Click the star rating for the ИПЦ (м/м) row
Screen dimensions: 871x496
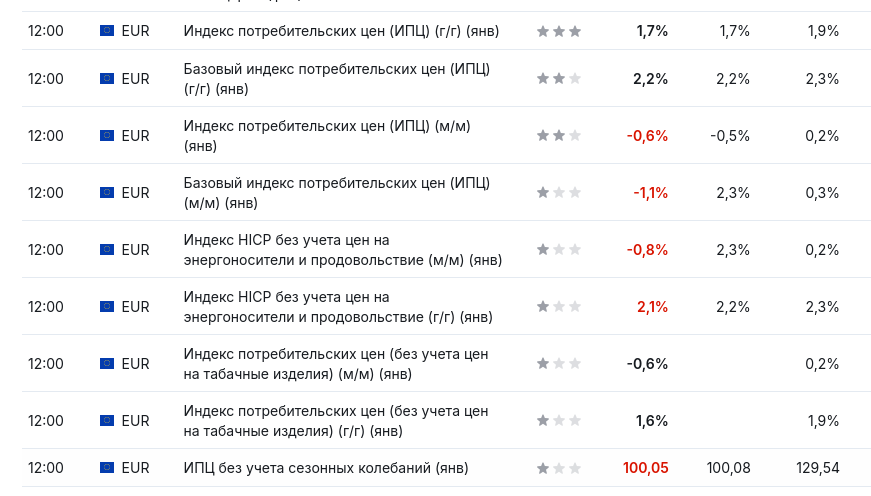(559, 136)
